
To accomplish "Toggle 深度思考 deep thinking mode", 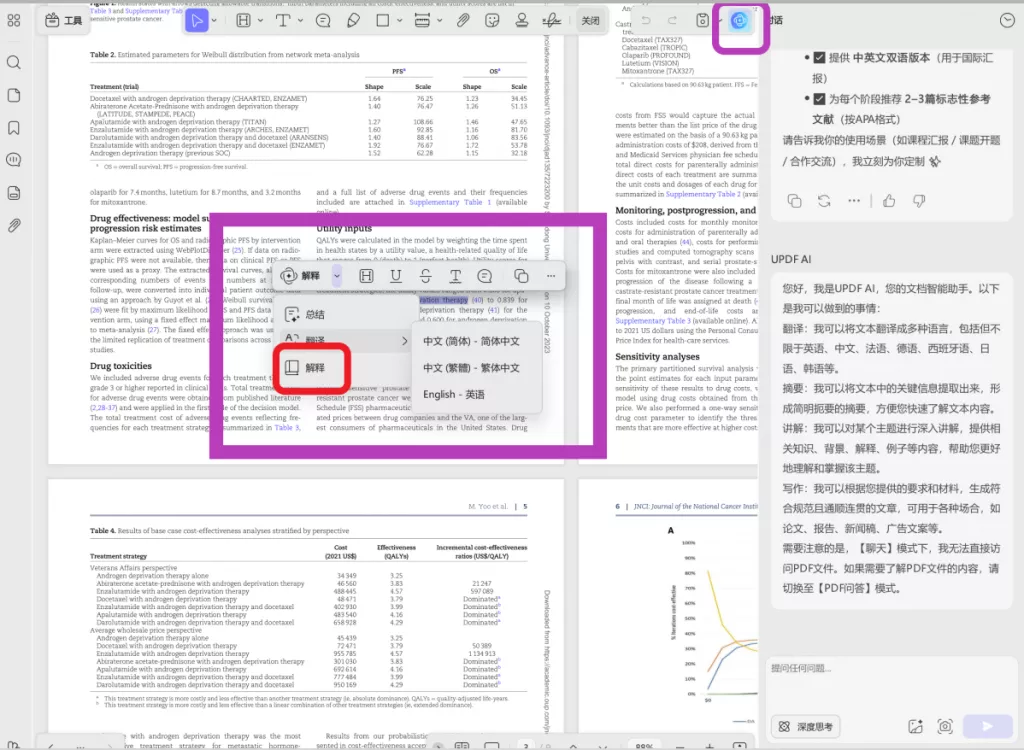I will pyautogui.click(x=805, y=726).
